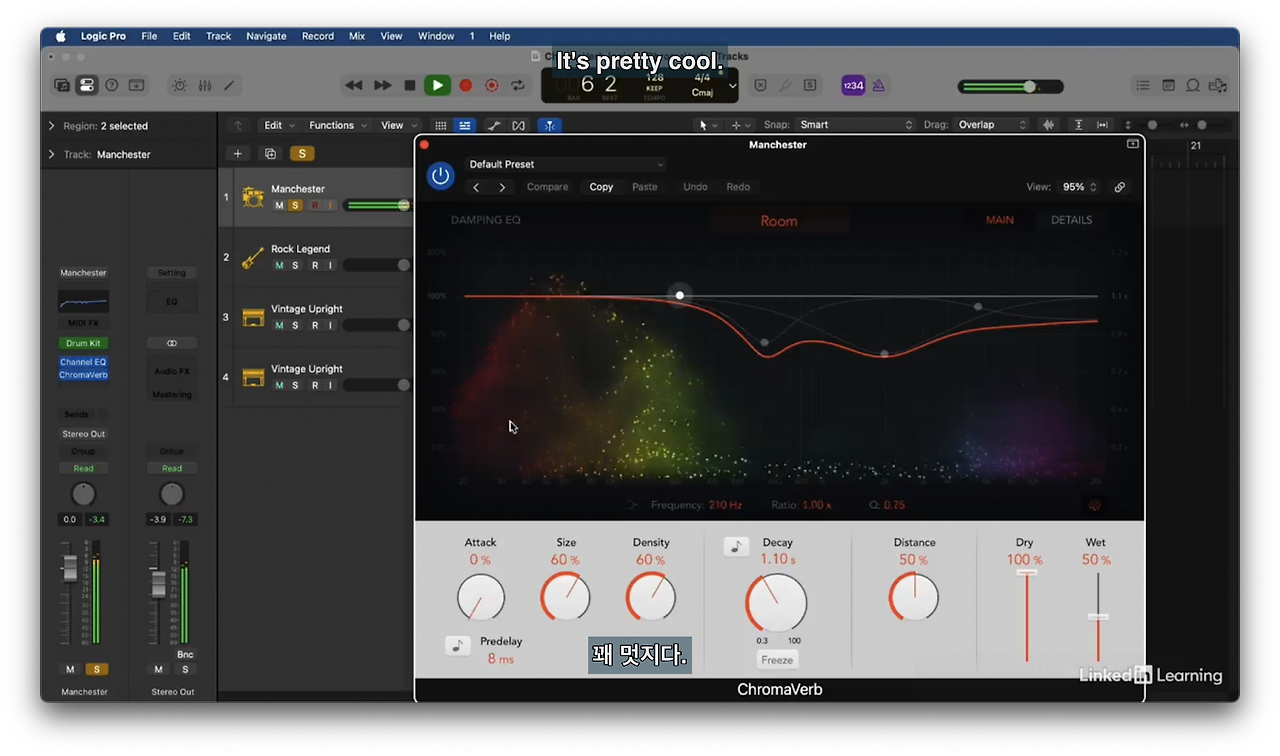Click the Freeze button under Decay
Image resolution: width=1280 pixels, height=756 pixels.
click(x=777, y=660)
